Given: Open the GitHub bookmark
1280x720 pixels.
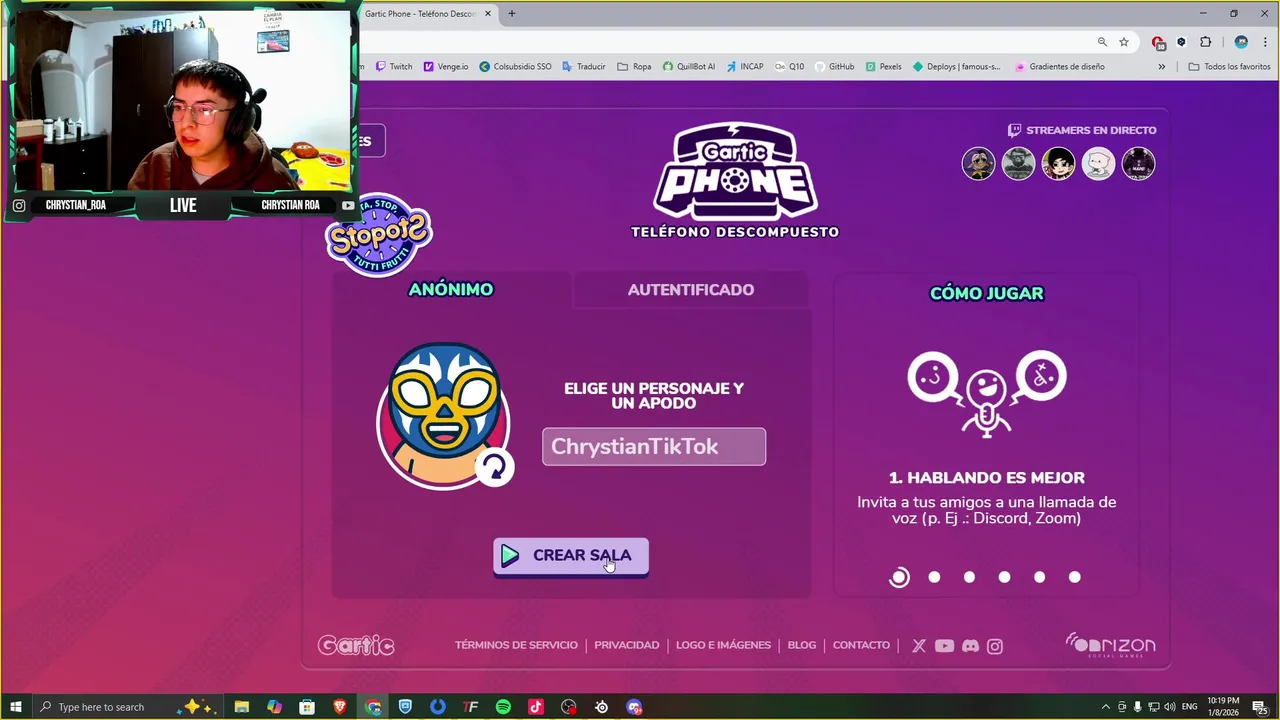Looking at the screenshot, I should point(834,67).
